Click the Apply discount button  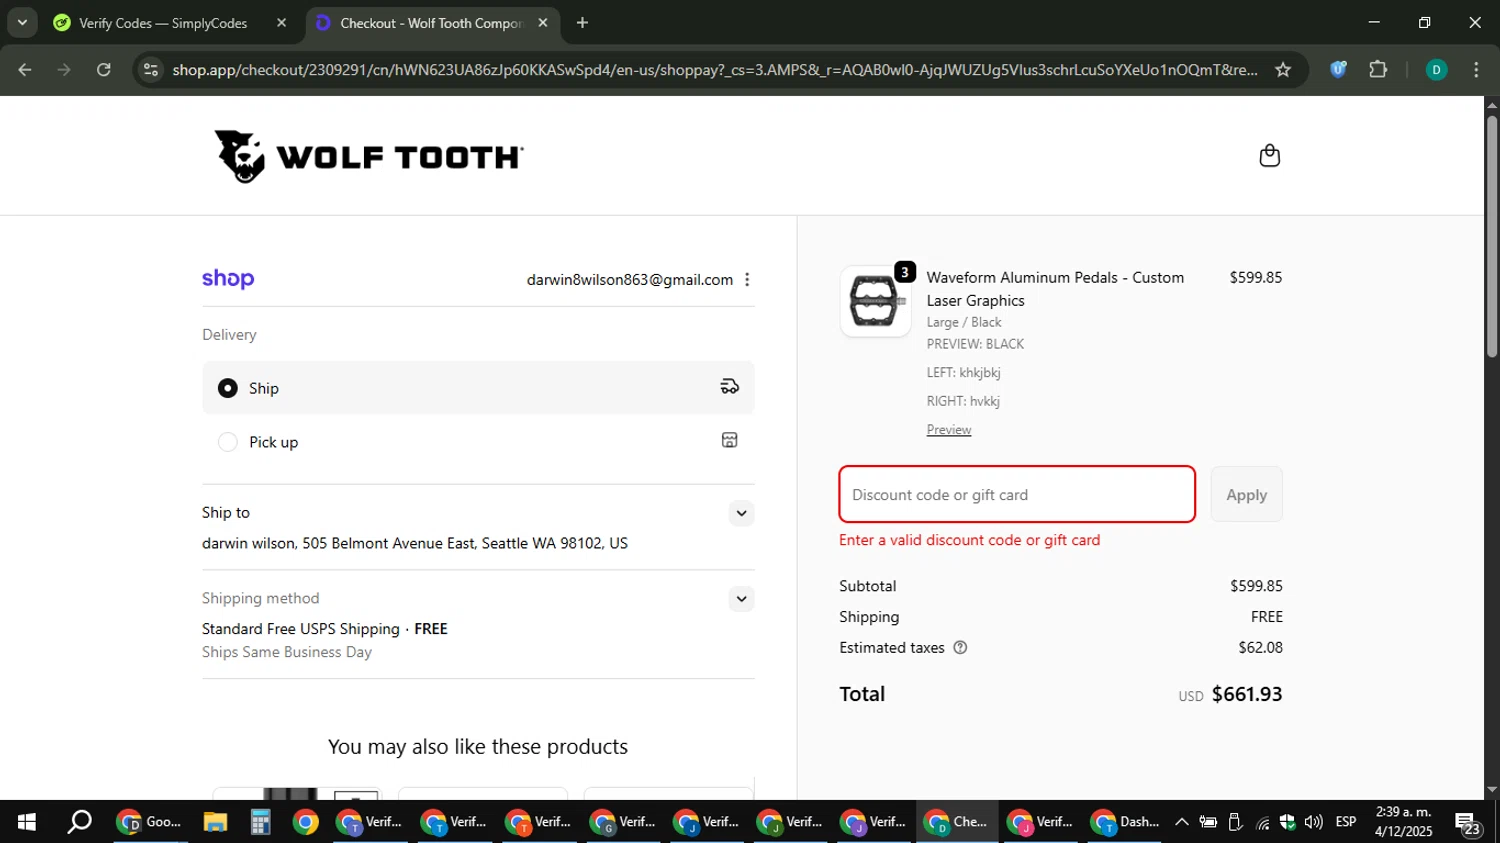coord(1246,494)
